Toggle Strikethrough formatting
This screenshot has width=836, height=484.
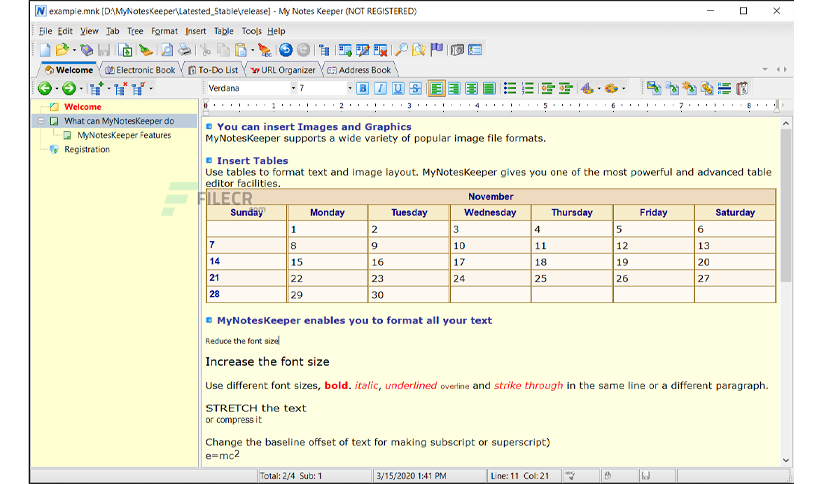pos(415,88)
